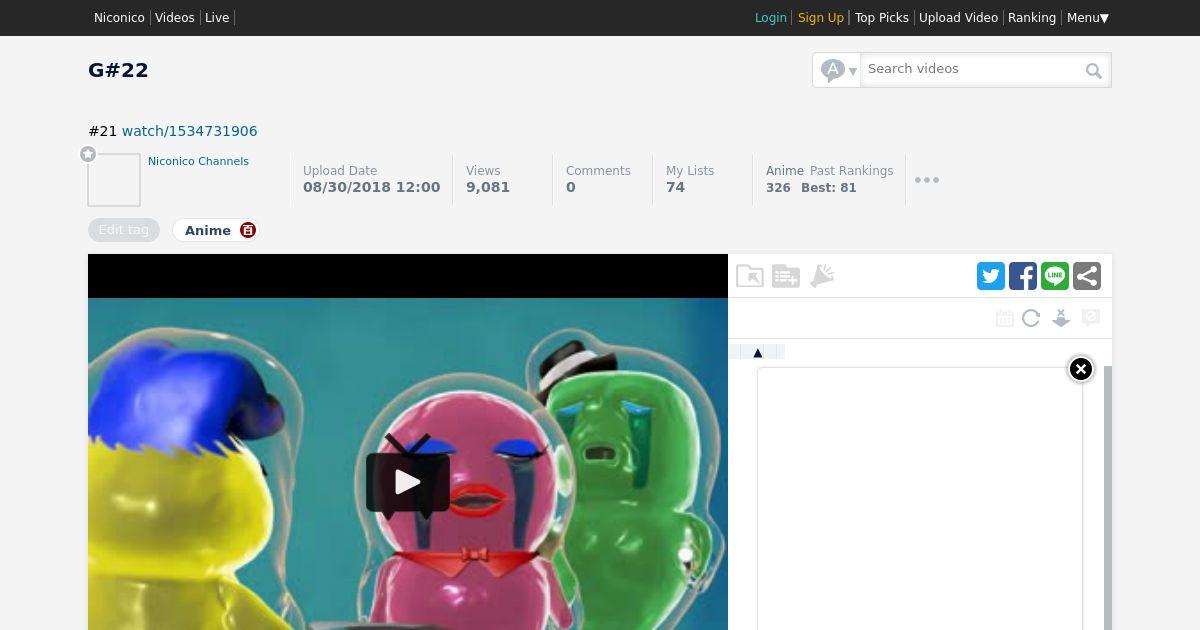Open the gray generic share icon
The height and width of the screenshot is (630, 1200).
[1087, 276]
